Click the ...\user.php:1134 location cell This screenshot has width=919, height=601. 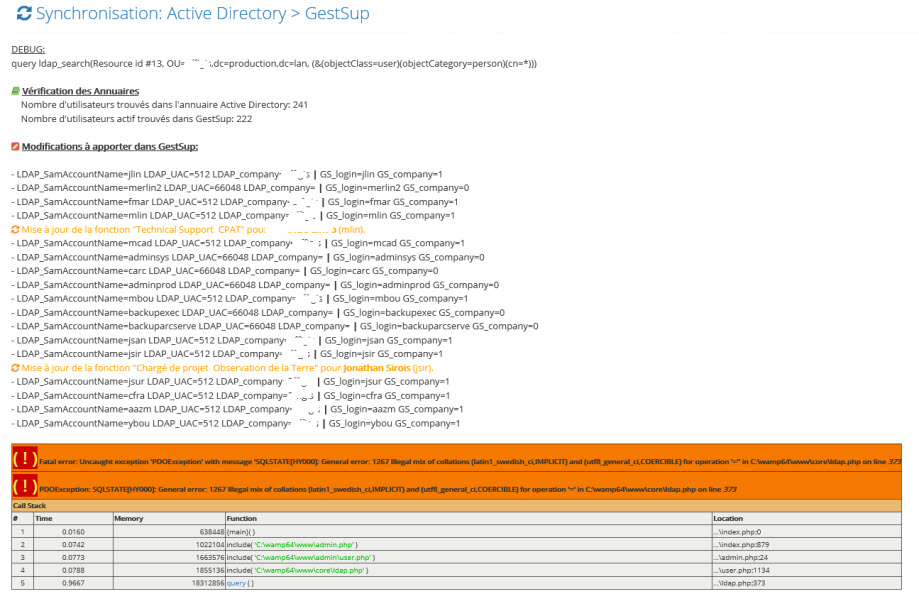pos(807,571)
